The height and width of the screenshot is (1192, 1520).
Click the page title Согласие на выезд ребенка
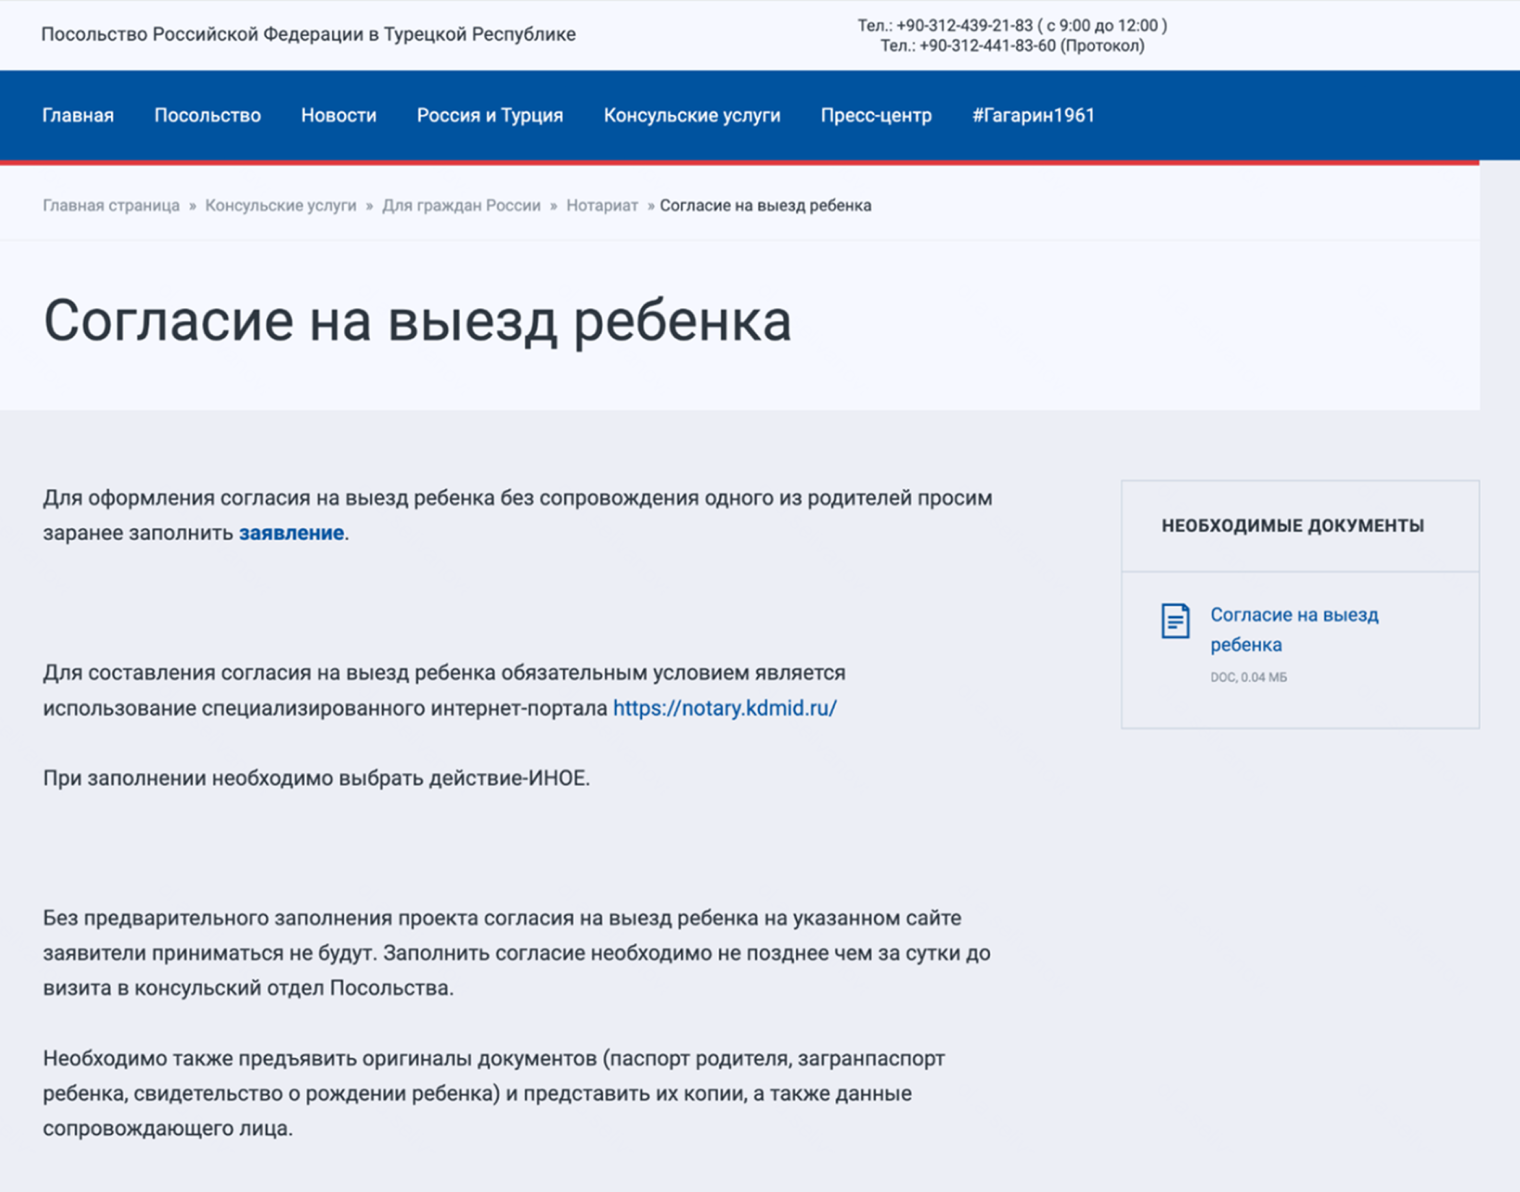point(416,321)
